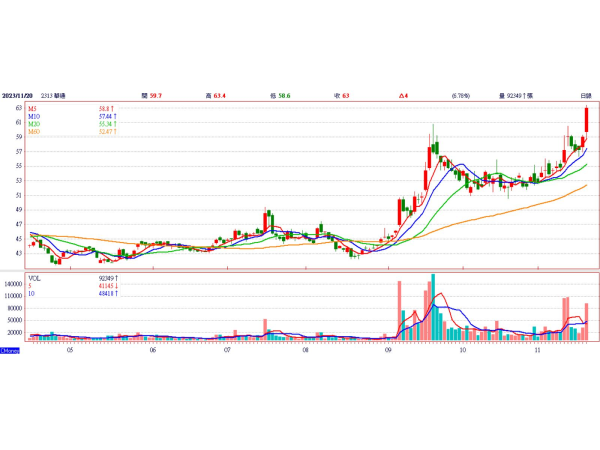600x450 pixels.
Task: Click the red up-triangle price change indicator
Action: coord(402,95)
